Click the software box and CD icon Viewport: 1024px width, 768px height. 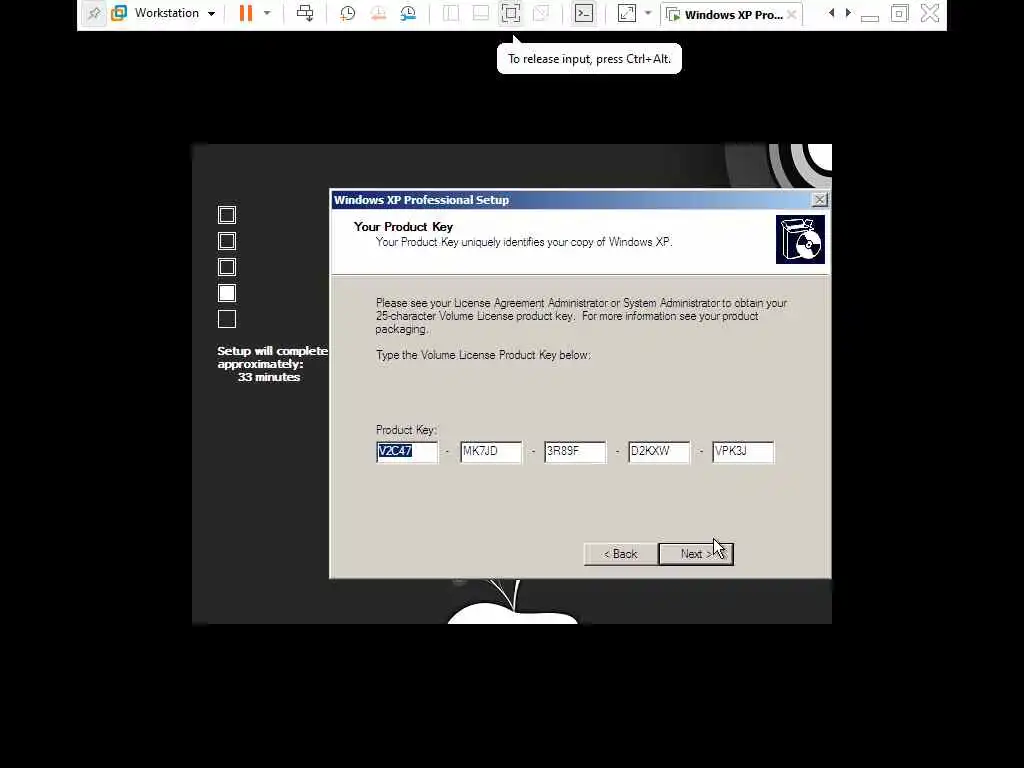[x=800, y=240]
